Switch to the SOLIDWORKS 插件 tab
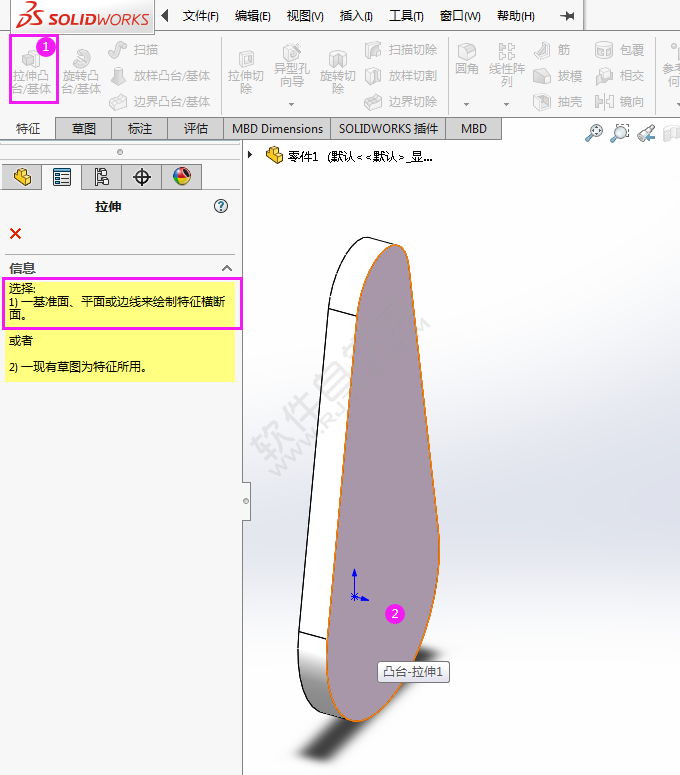 [388, 129]
